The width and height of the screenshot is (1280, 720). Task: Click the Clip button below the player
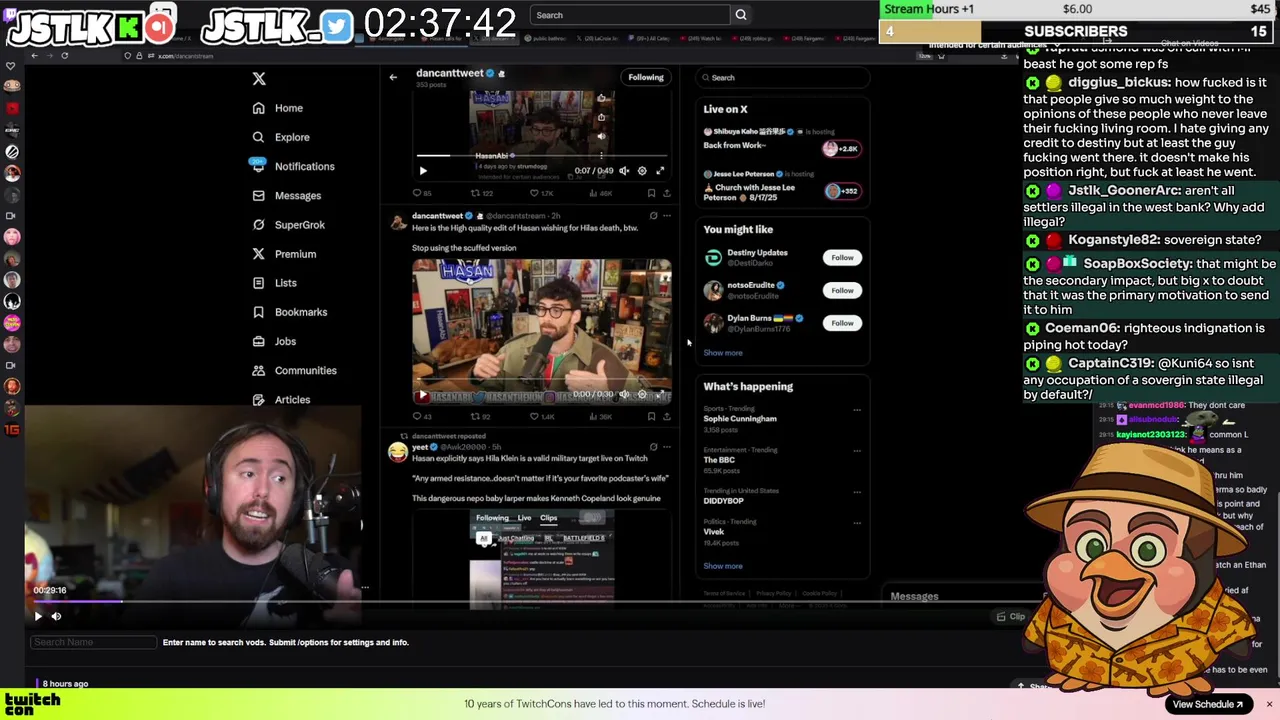click(1011, 617)
